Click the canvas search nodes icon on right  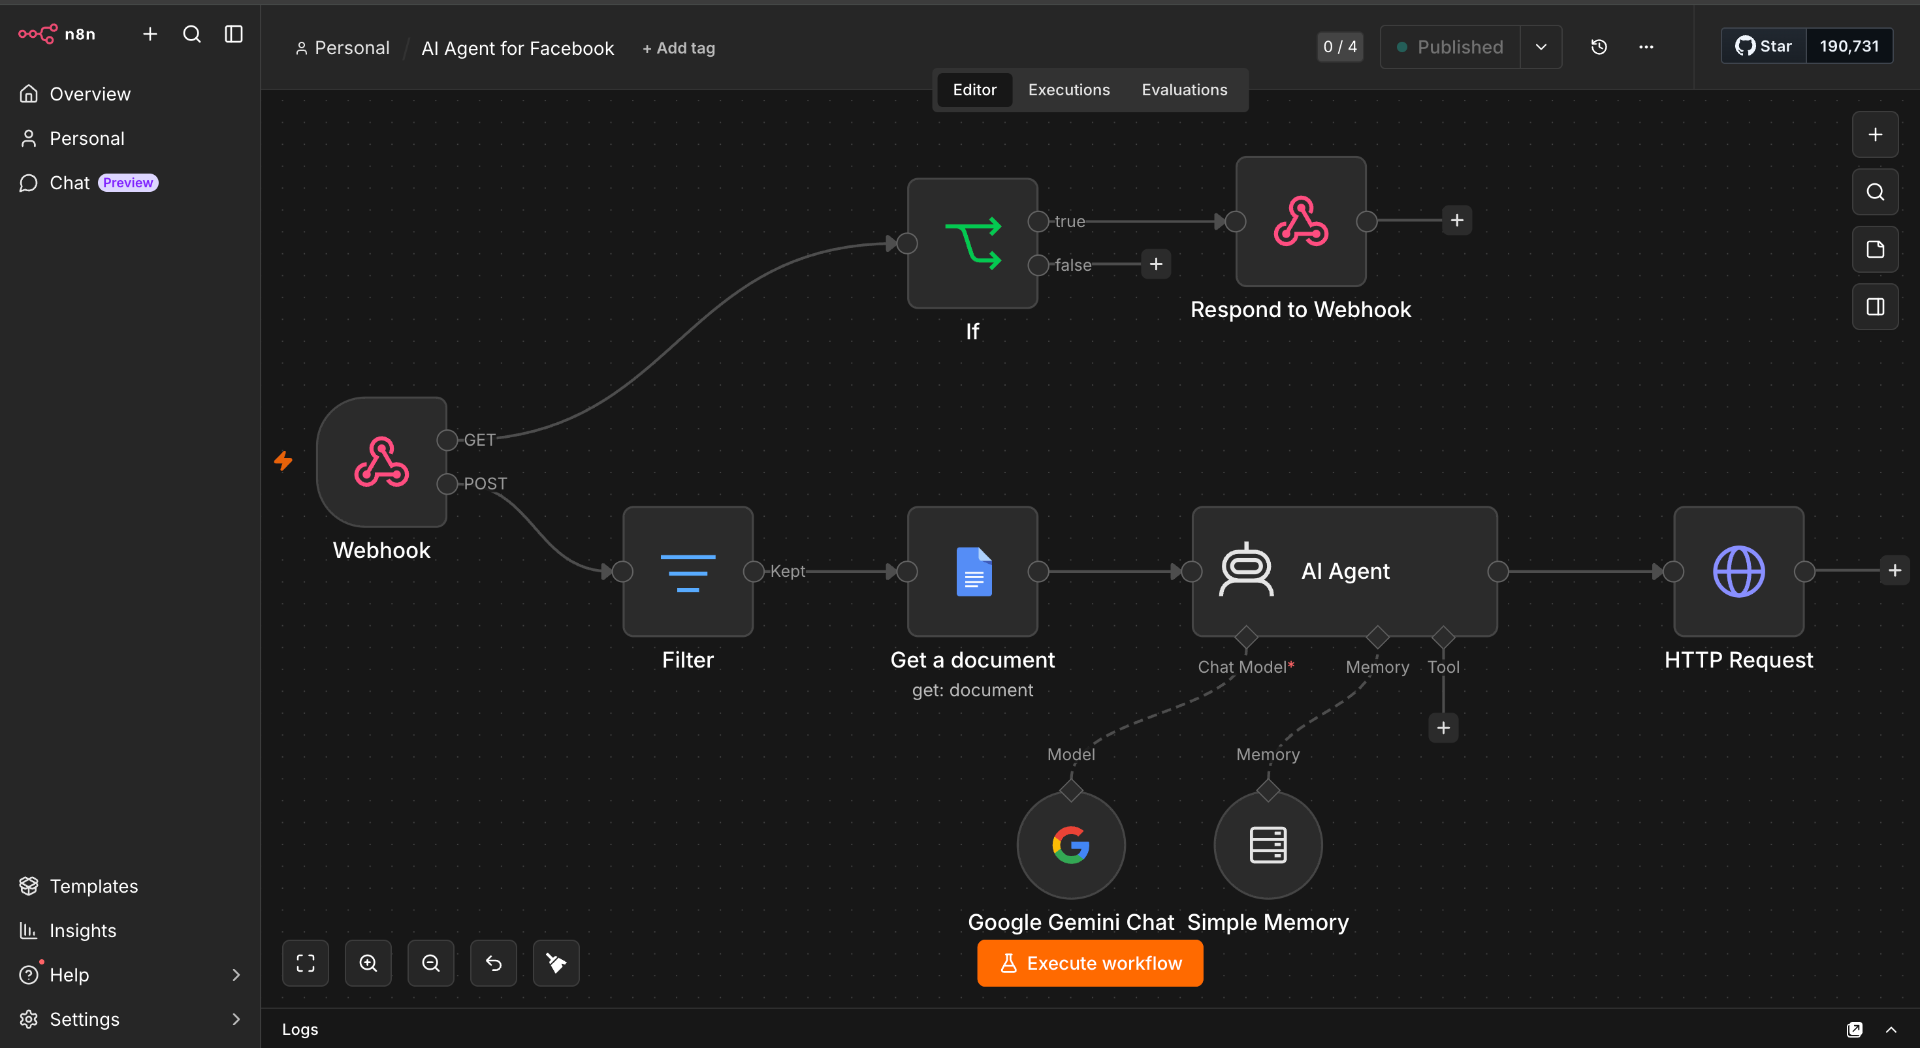[1875, 192]
